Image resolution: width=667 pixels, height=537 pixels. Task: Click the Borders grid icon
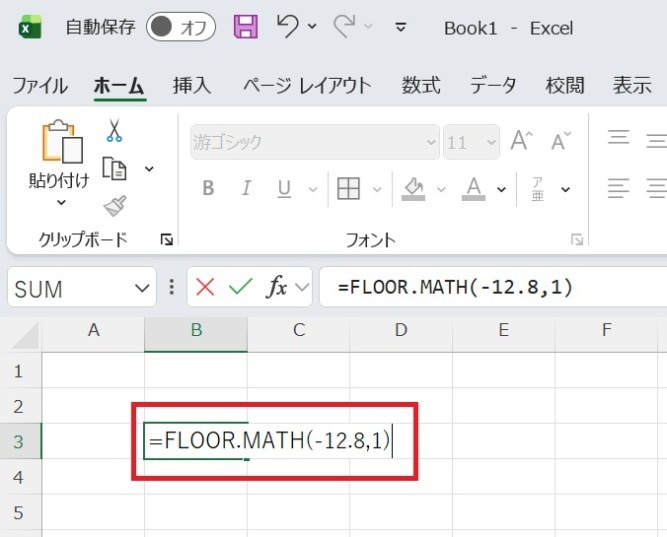point(348,189)
